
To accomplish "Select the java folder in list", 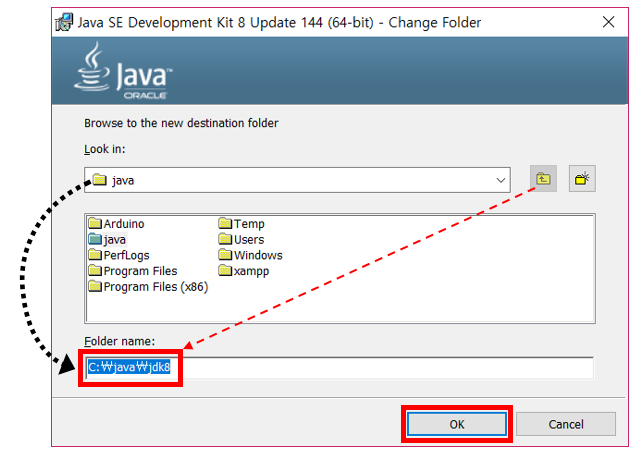I will pos(107,239).
